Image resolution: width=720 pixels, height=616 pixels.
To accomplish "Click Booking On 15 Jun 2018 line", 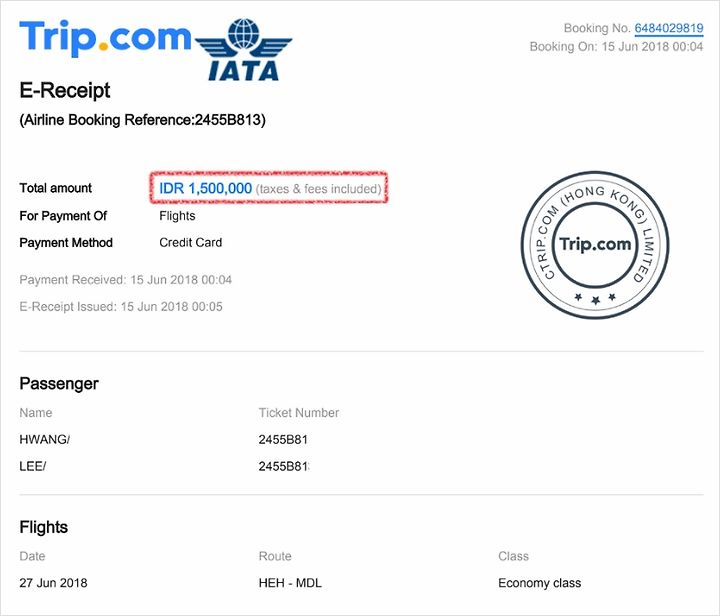I will [616, 46].
